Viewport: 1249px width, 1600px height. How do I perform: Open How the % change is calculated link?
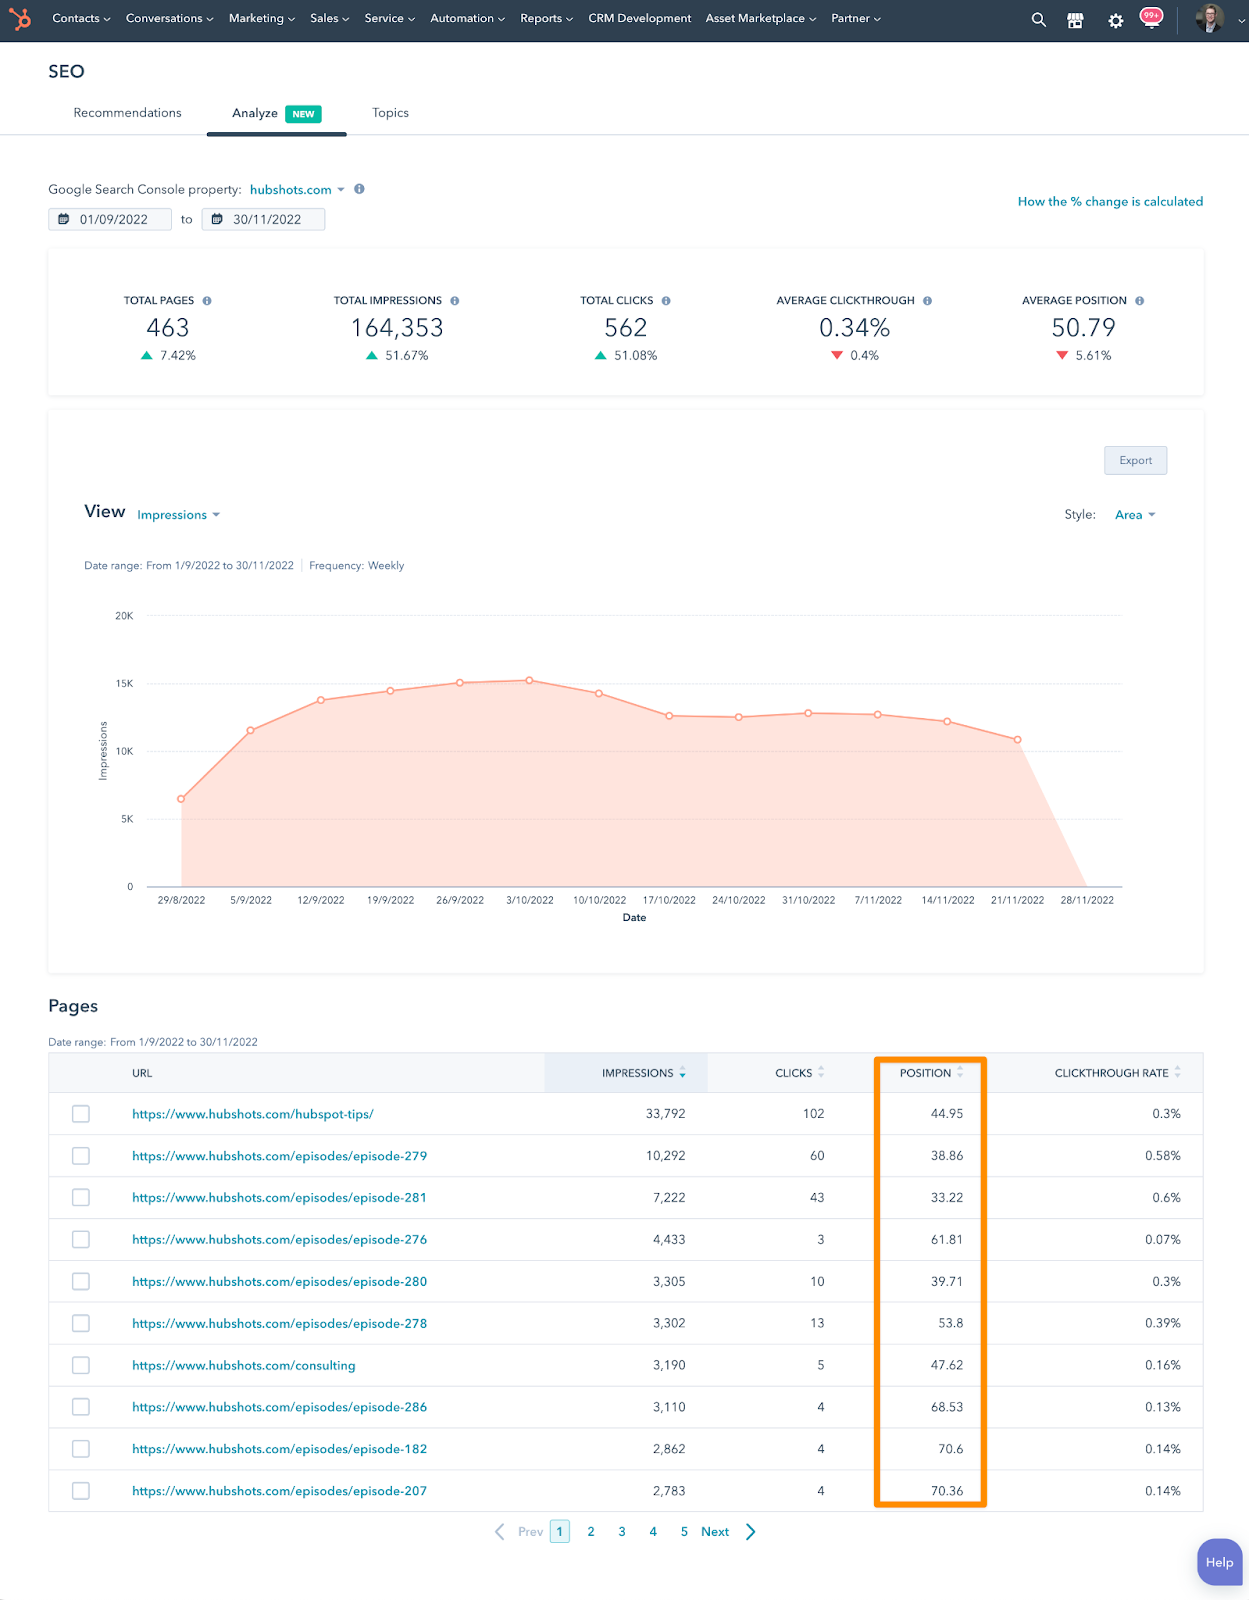click(x=1110, y=202)
